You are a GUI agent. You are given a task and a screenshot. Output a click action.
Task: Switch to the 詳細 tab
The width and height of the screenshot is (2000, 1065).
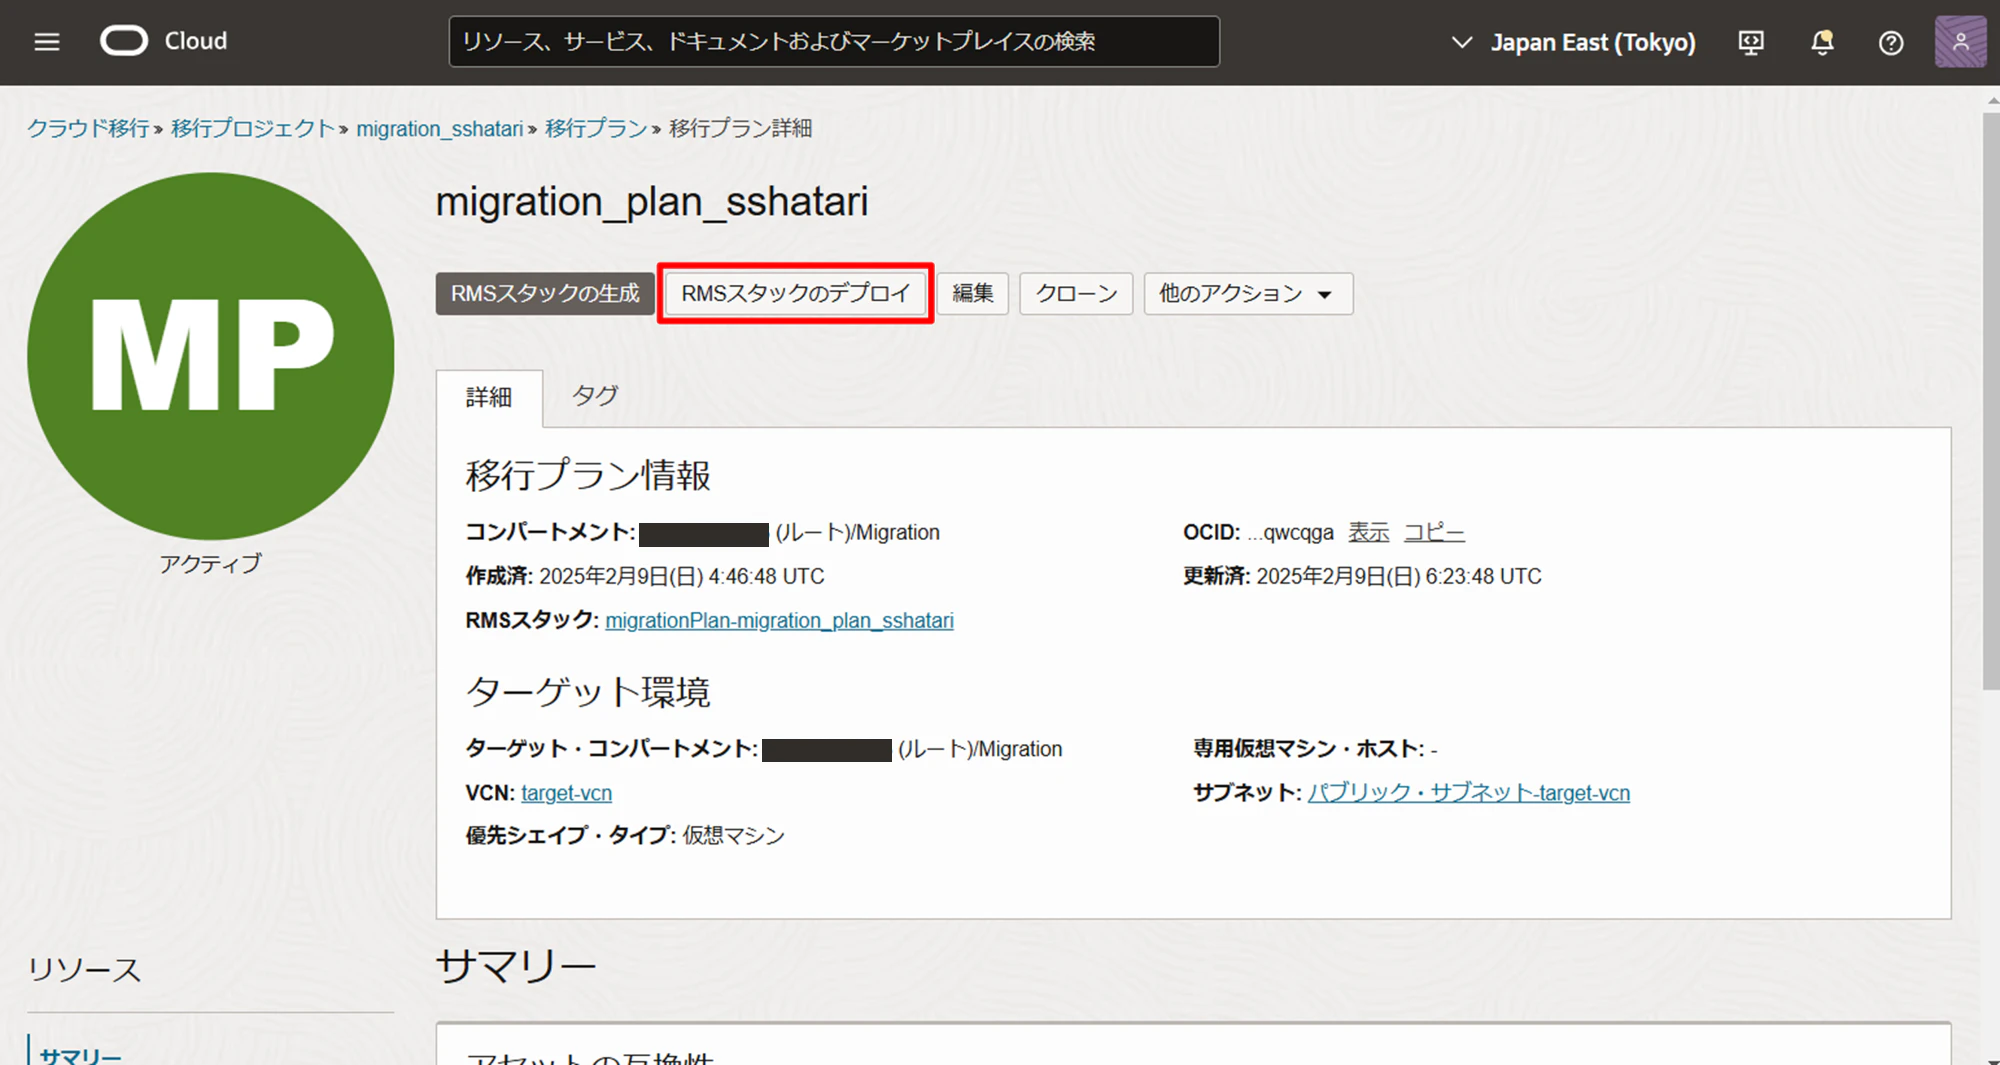(489, 398)
